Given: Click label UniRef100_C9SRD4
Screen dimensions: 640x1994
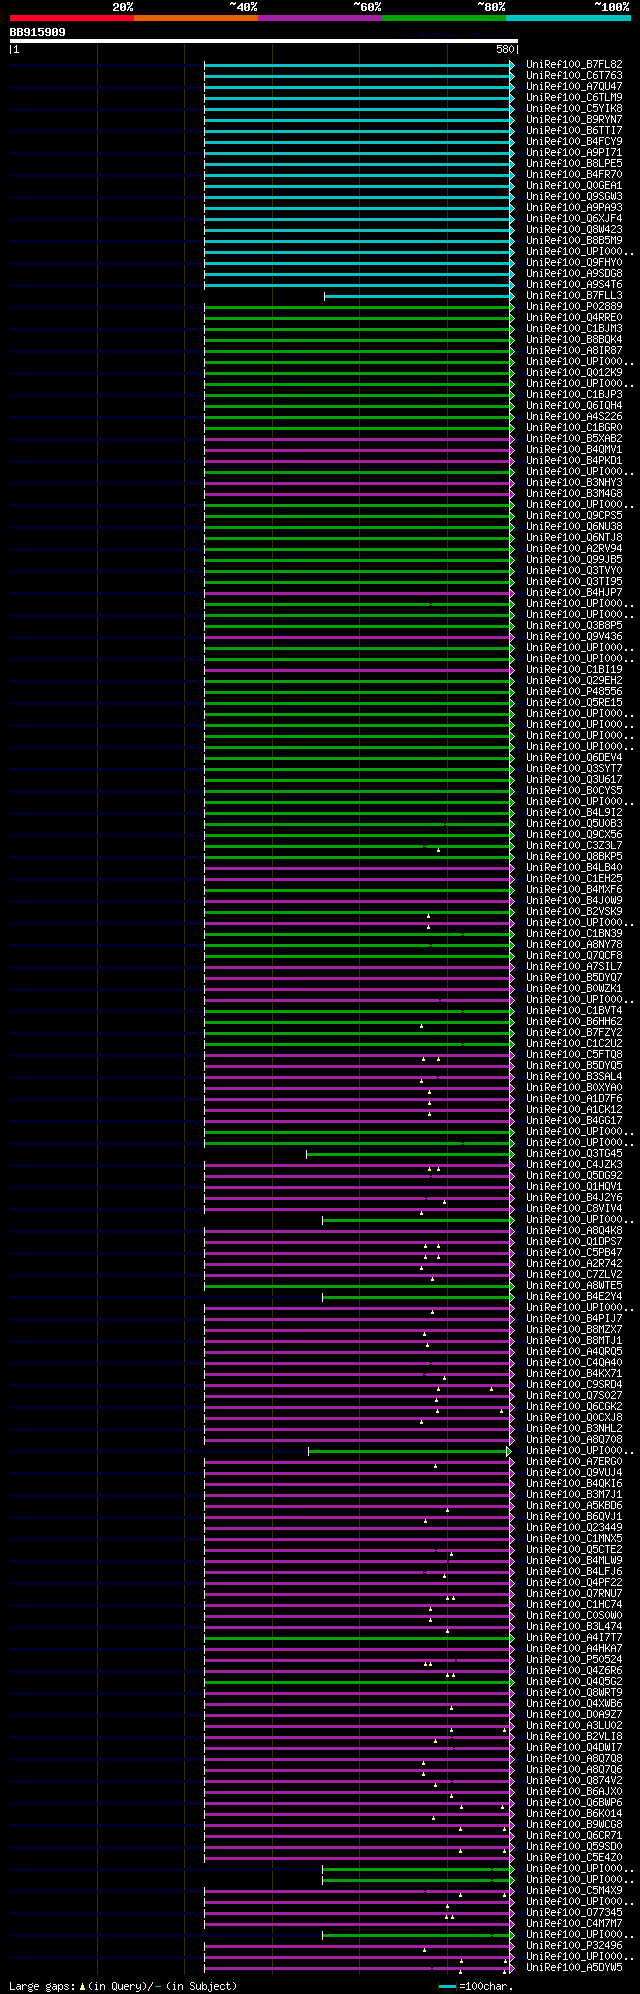Looking at the screenshot, I should (574, 1384).
